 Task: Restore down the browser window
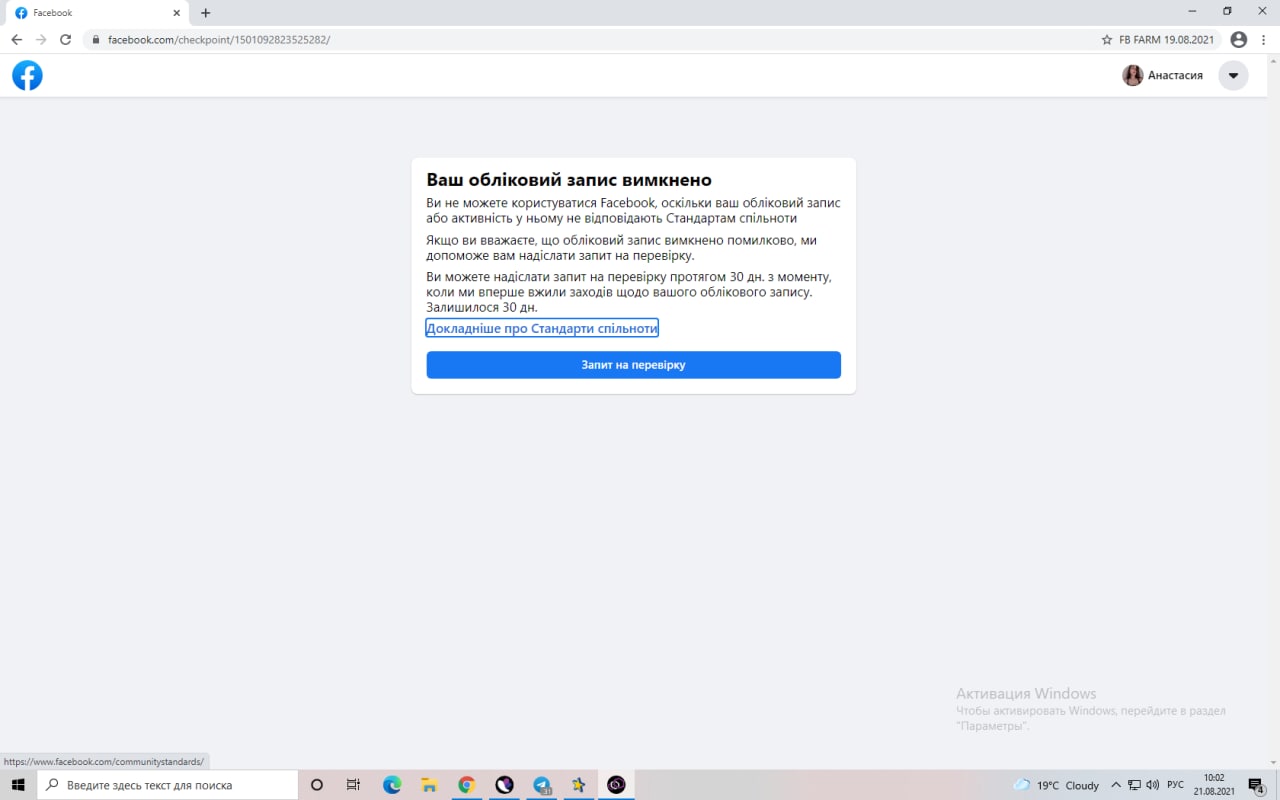click(1227, 11)
